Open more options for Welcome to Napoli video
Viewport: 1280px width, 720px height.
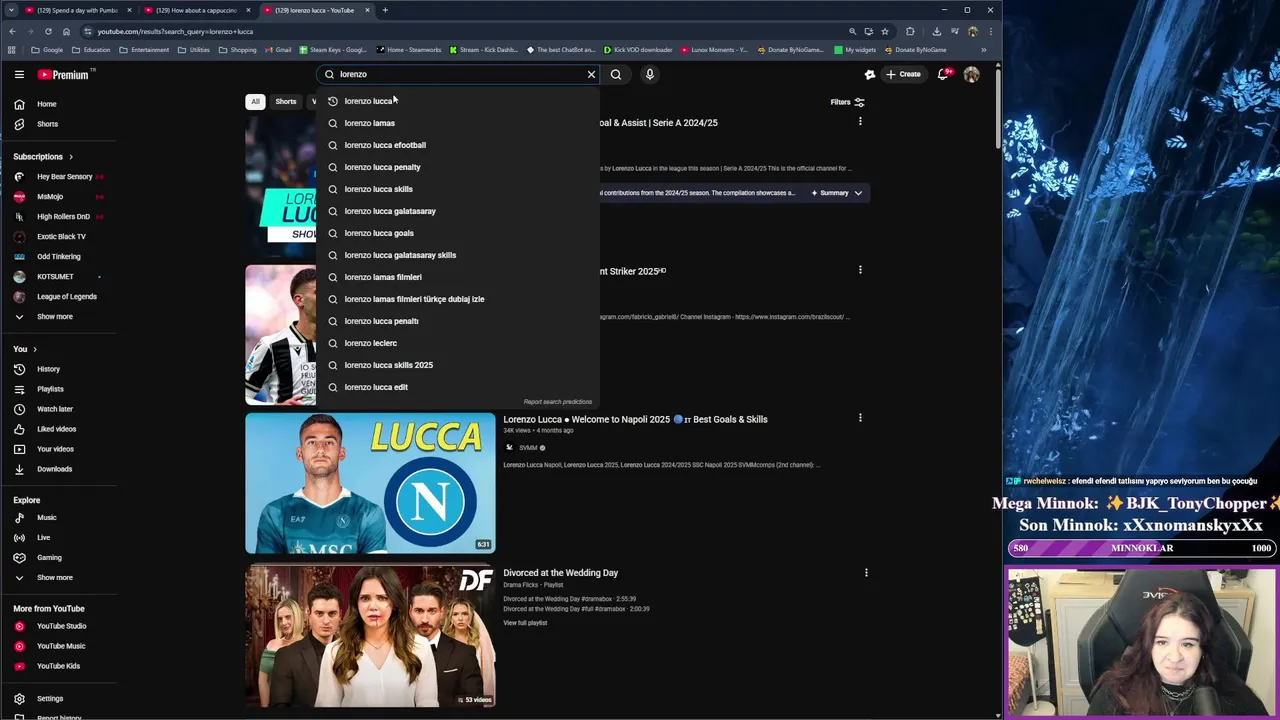point(860,418)
